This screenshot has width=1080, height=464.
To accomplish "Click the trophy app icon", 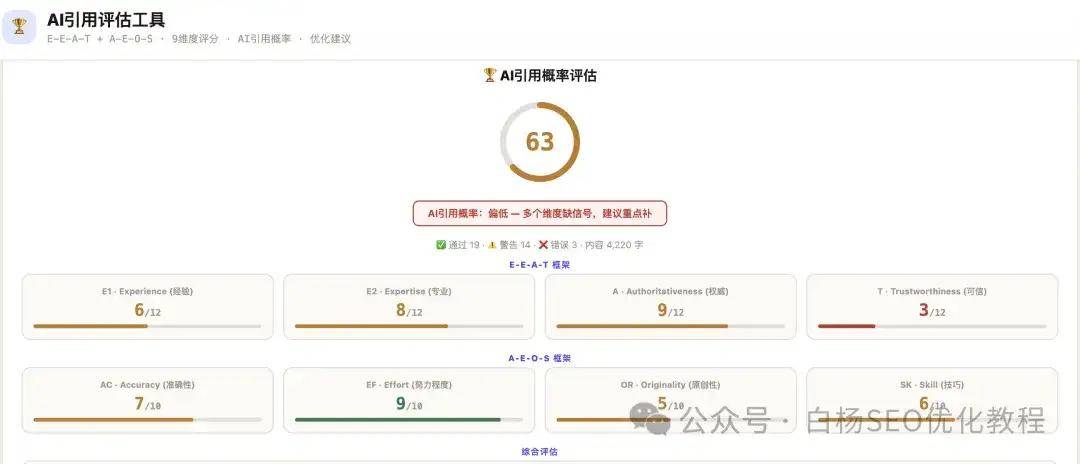I will [19, 27].
